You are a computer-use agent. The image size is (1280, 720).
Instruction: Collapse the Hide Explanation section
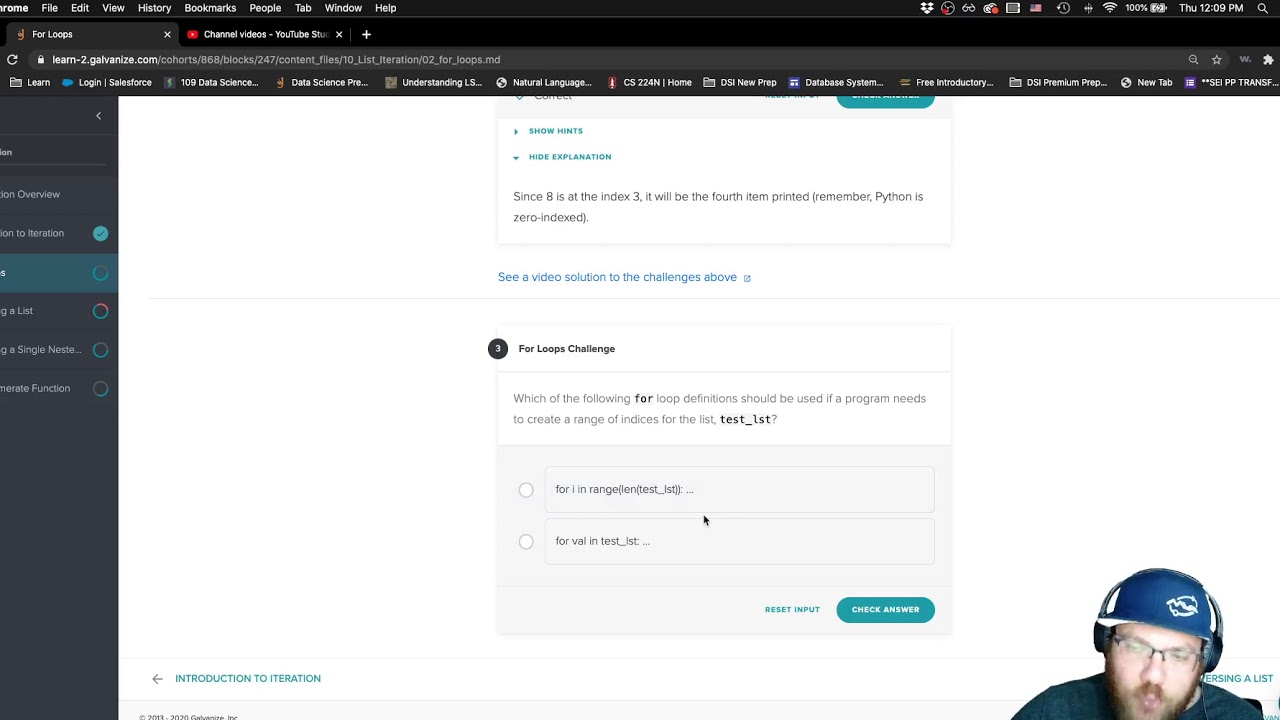pos(562,157)
